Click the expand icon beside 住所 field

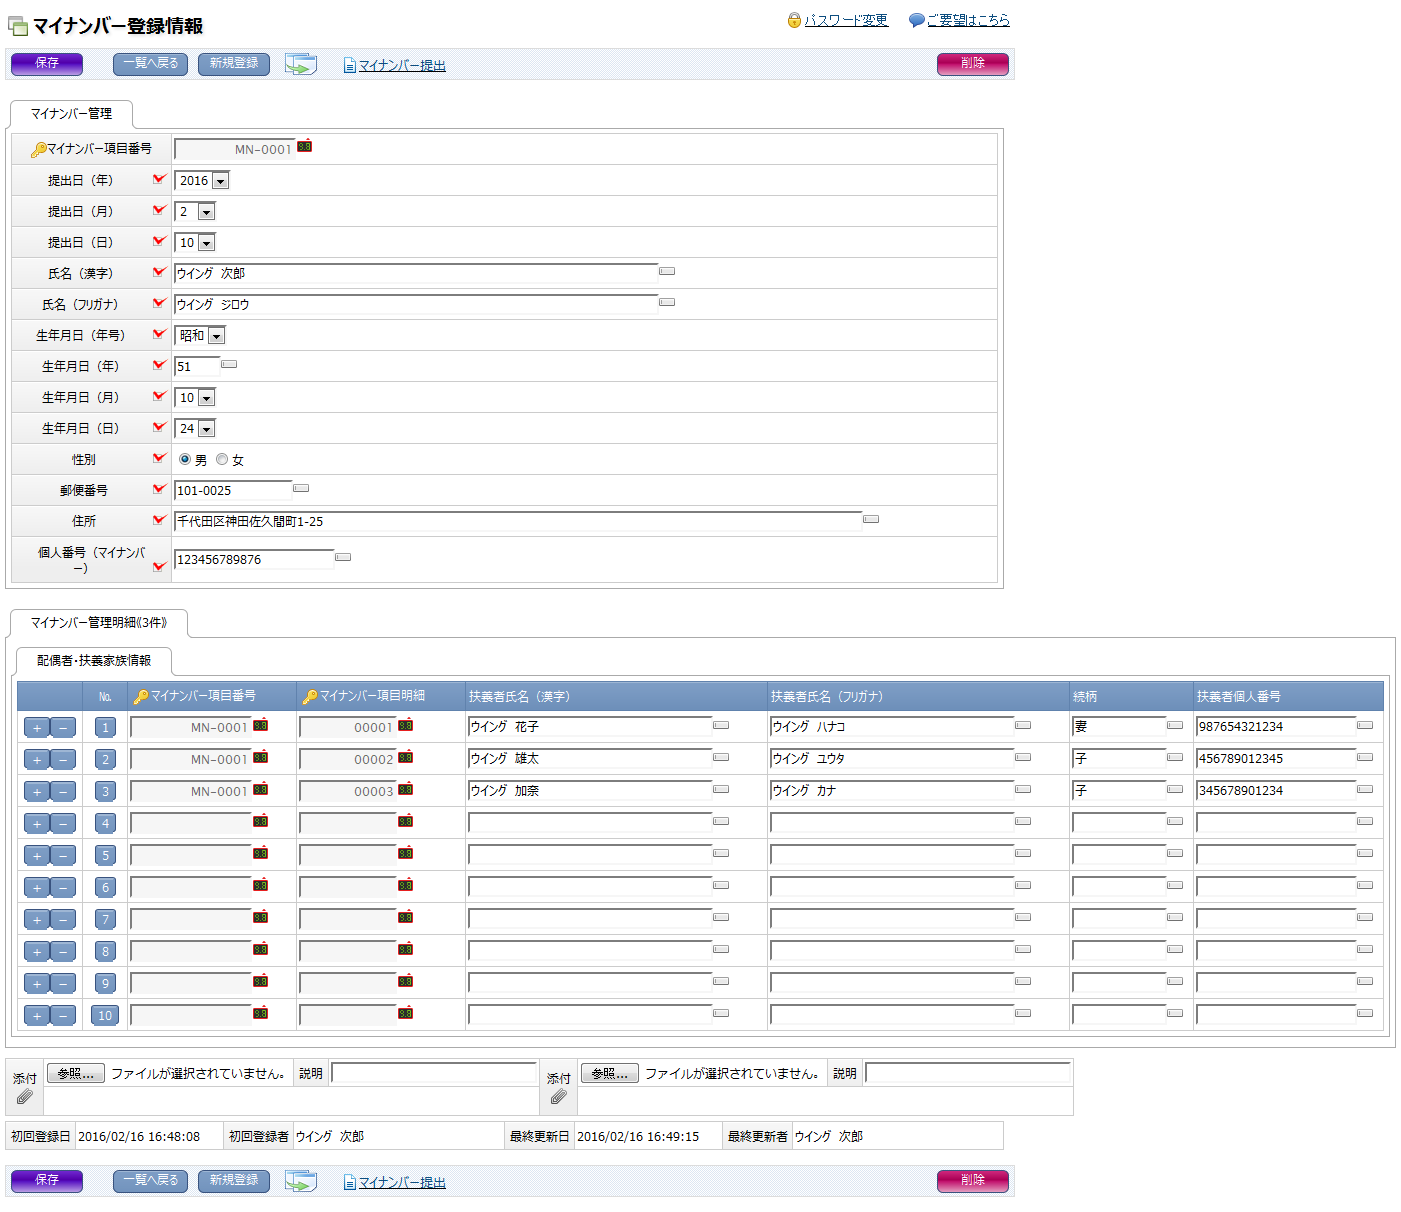click(871, 519)
